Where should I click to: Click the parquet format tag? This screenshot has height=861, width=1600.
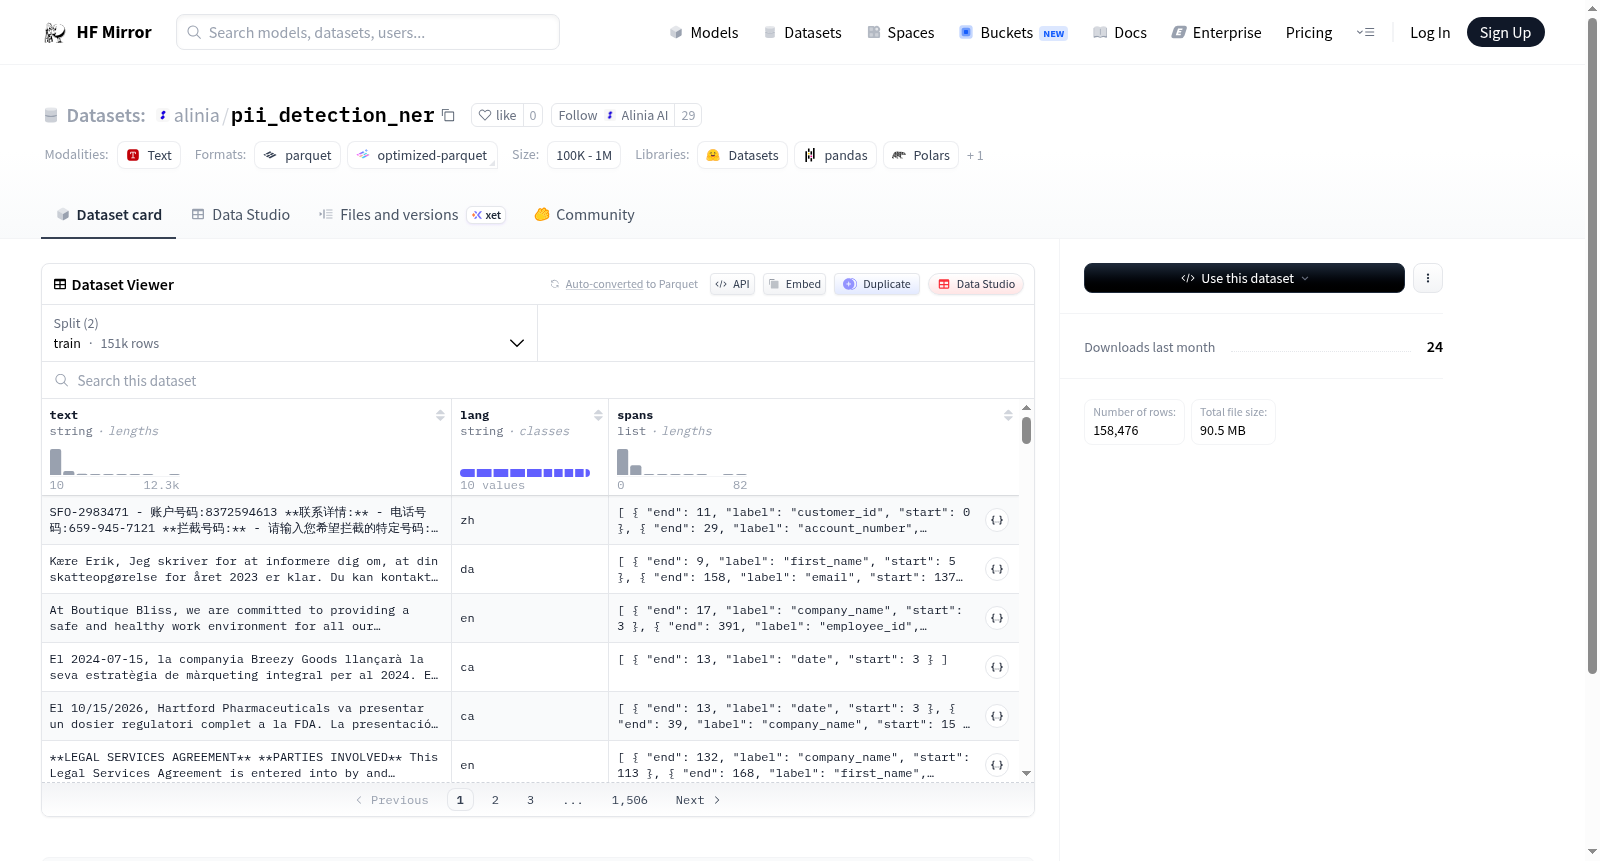298,155
